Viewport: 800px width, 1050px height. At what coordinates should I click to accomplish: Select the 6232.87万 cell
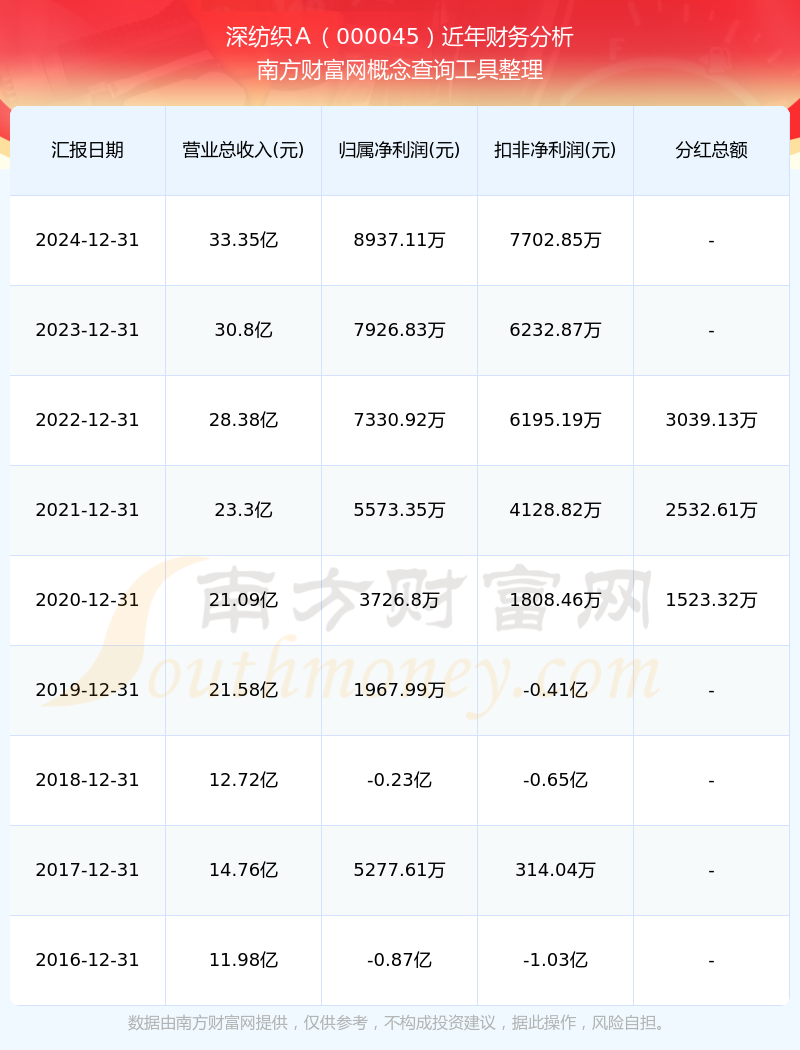[556, 330]
